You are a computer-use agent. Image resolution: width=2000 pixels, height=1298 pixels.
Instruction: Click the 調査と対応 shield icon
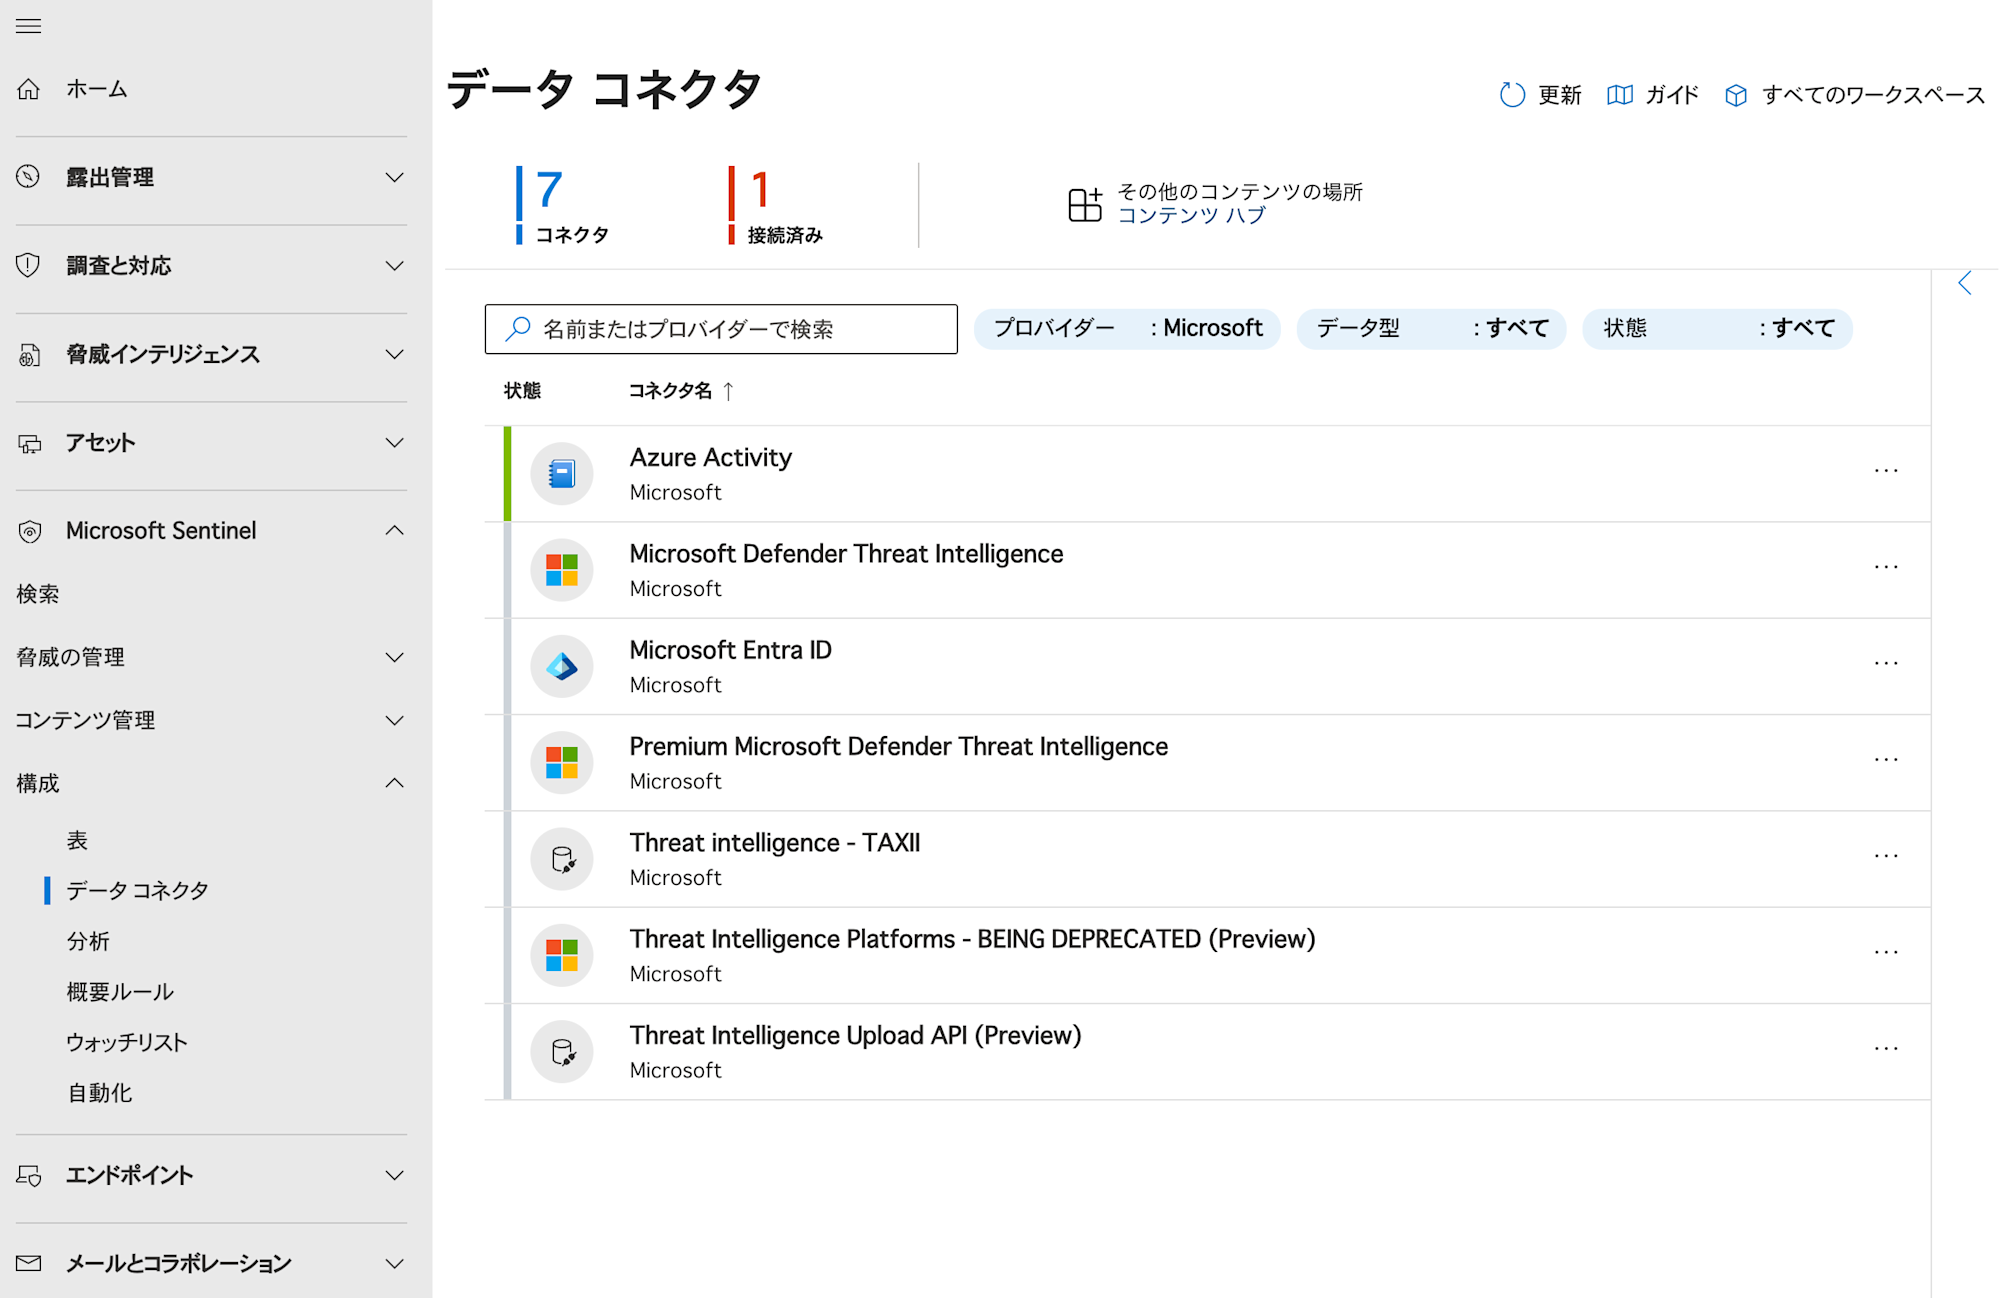29,265
